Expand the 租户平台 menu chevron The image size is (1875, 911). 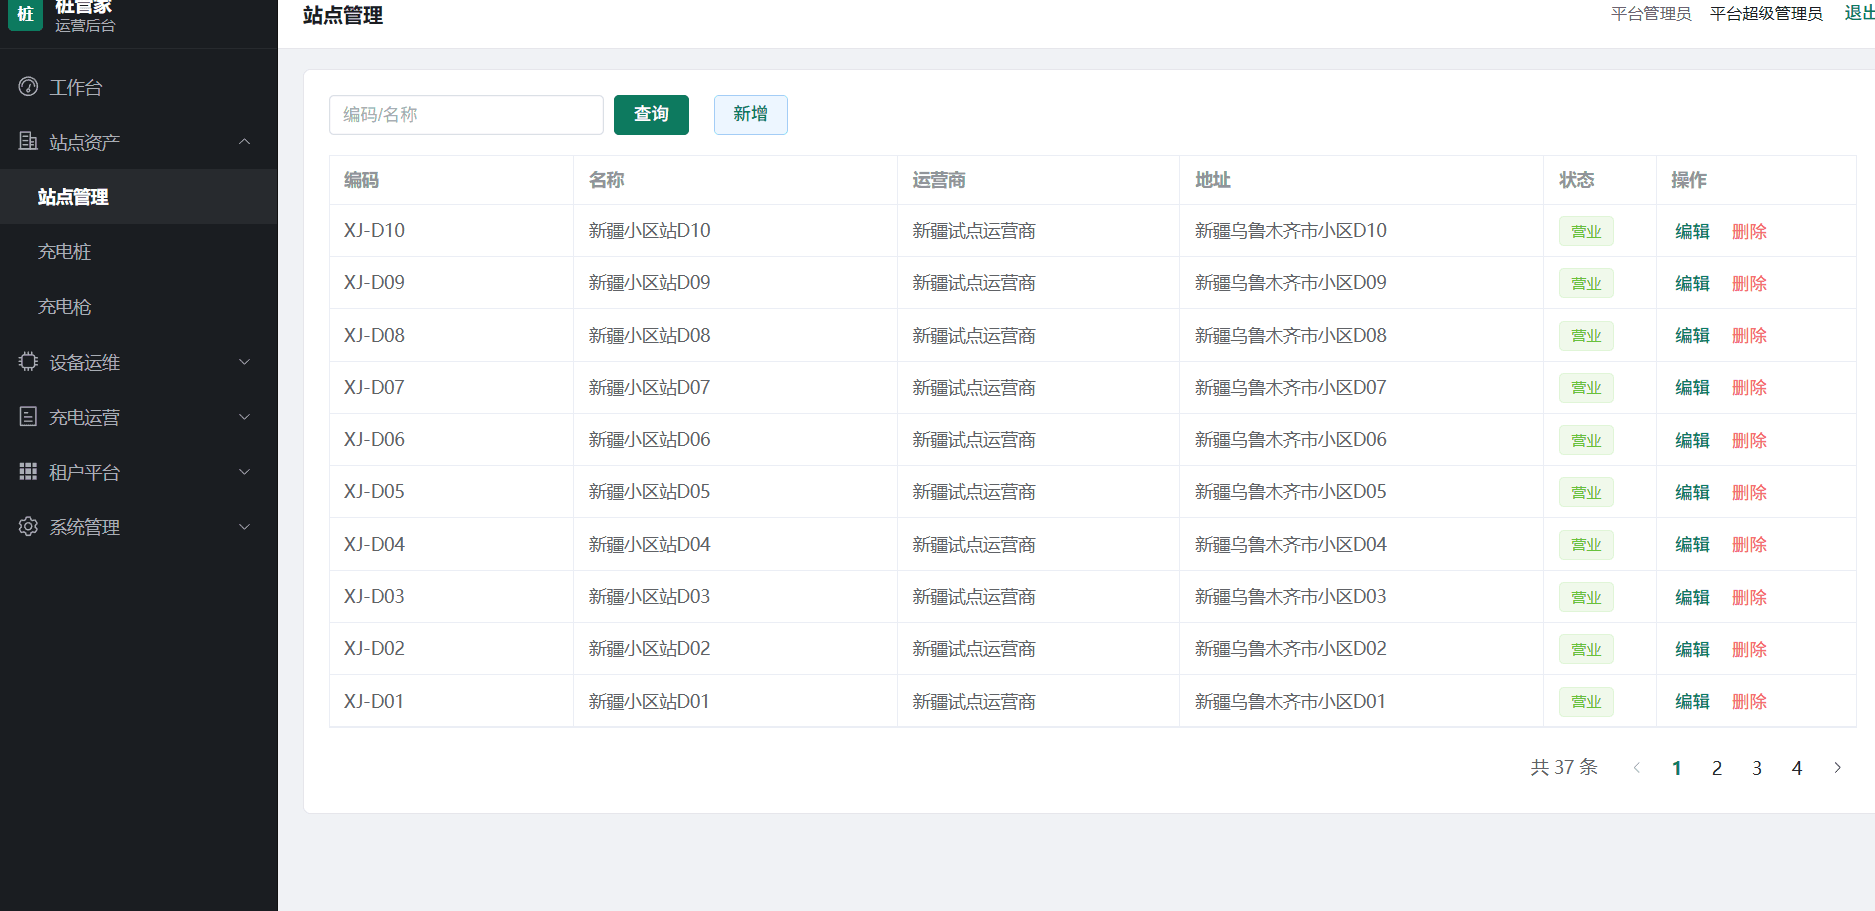click(x=244, y=472)
